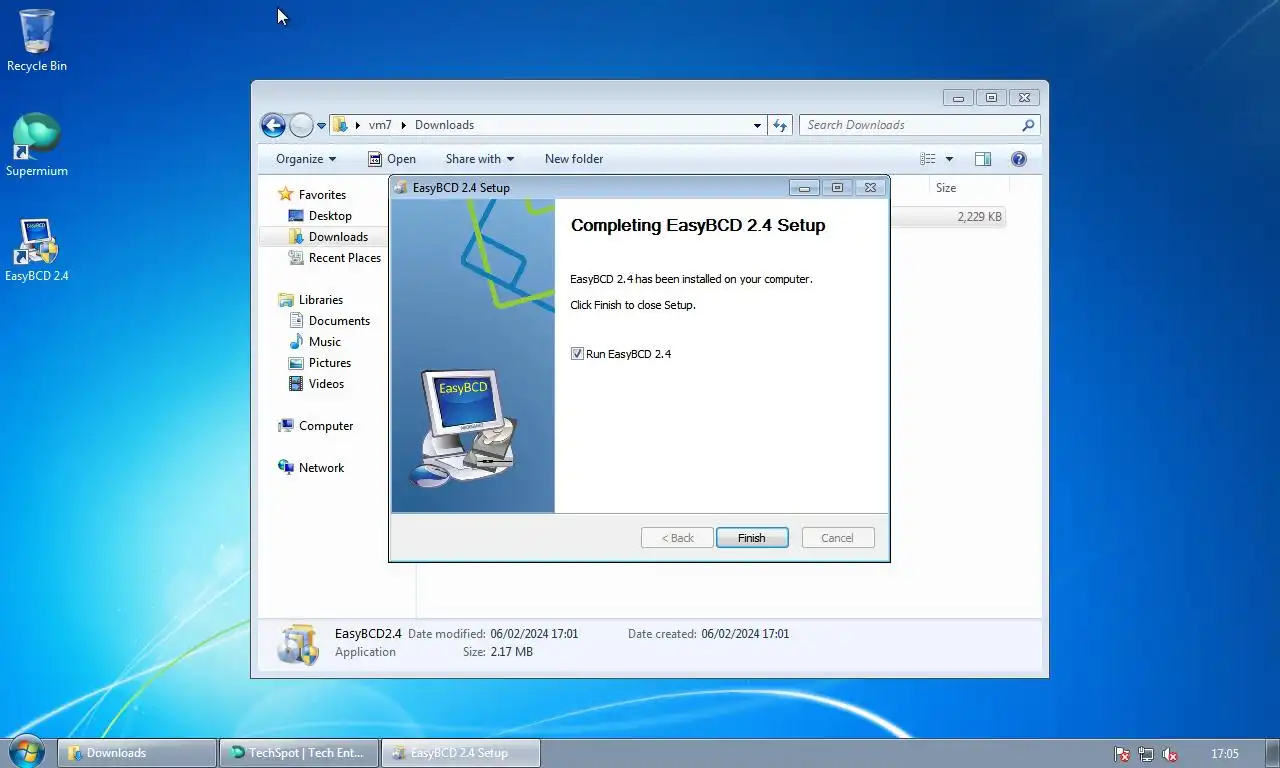
Task: Select the Supermium desktop shortcut
Action: [37, 145]
